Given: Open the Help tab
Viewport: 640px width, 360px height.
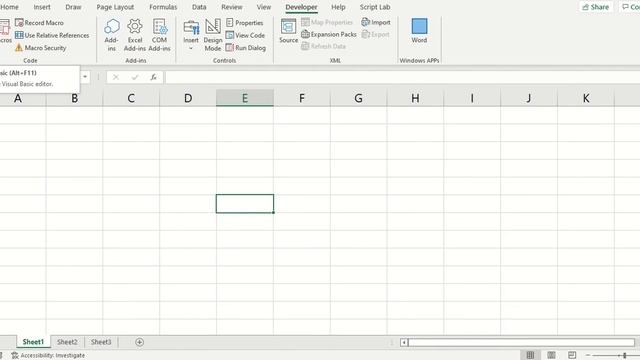Looking at the screenshot, I should [x=338, y=7].
